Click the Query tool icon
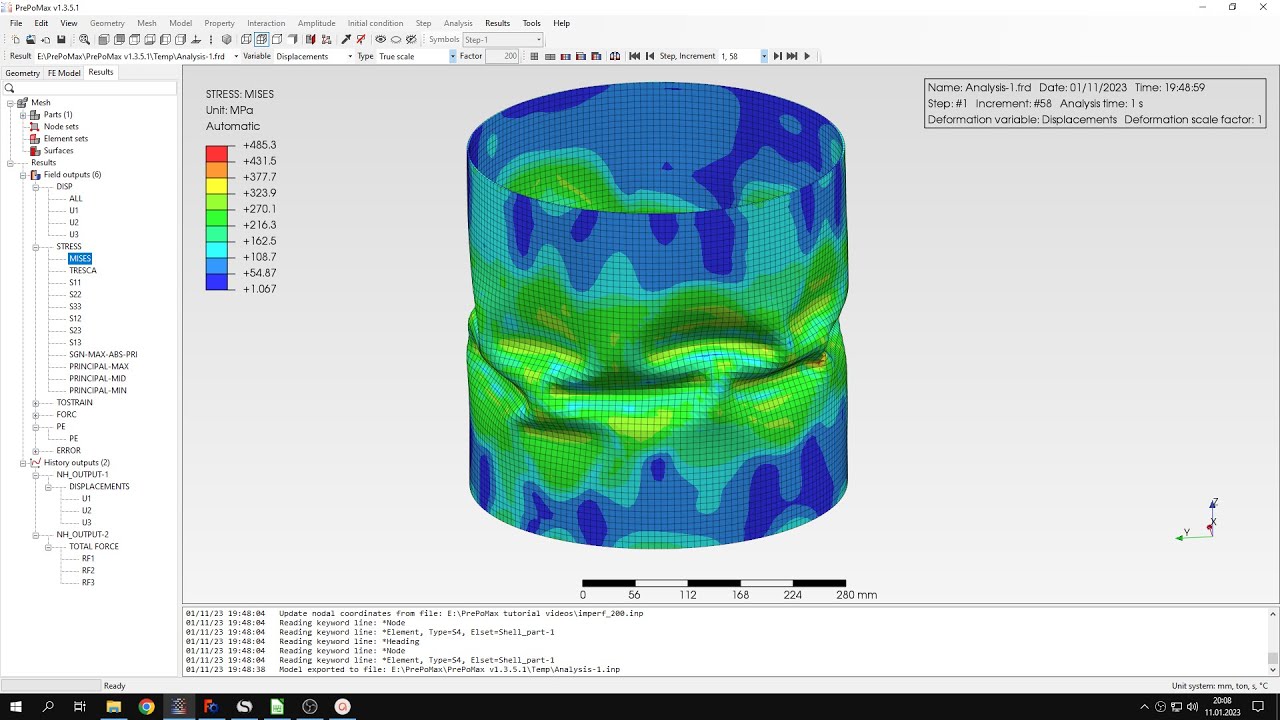 click(x=345, y=40)
